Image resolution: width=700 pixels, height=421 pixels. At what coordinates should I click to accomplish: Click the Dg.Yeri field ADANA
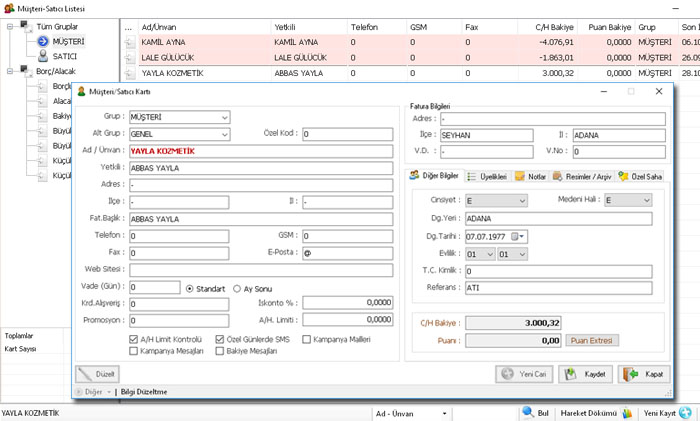pos(558,219)
